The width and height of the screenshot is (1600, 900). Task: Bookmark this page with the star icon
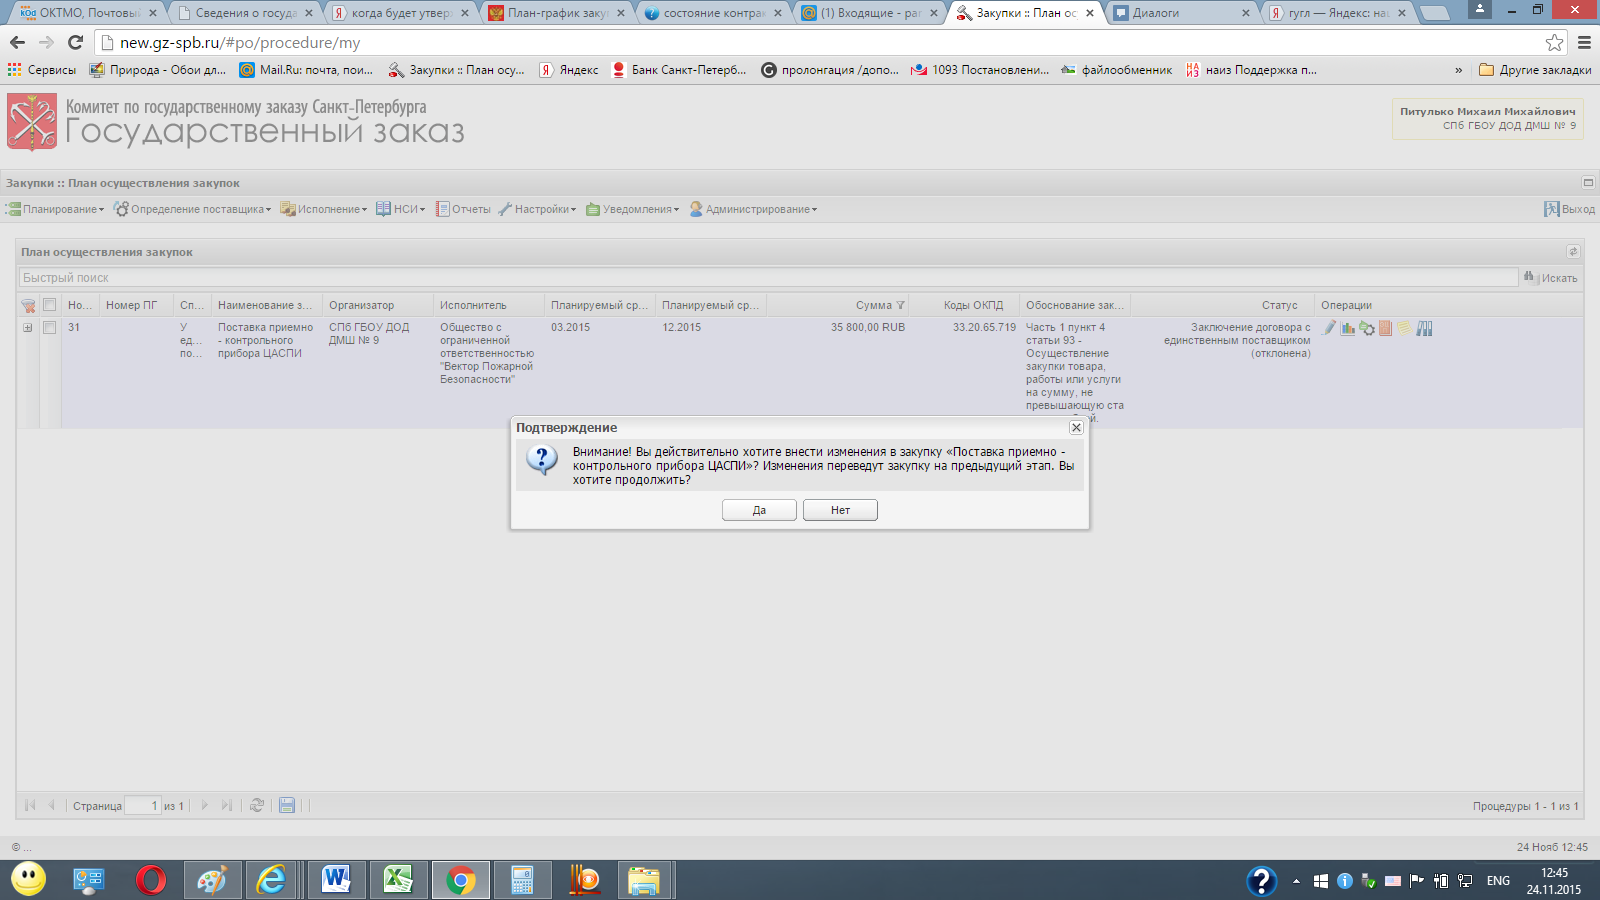point(1554,42)
